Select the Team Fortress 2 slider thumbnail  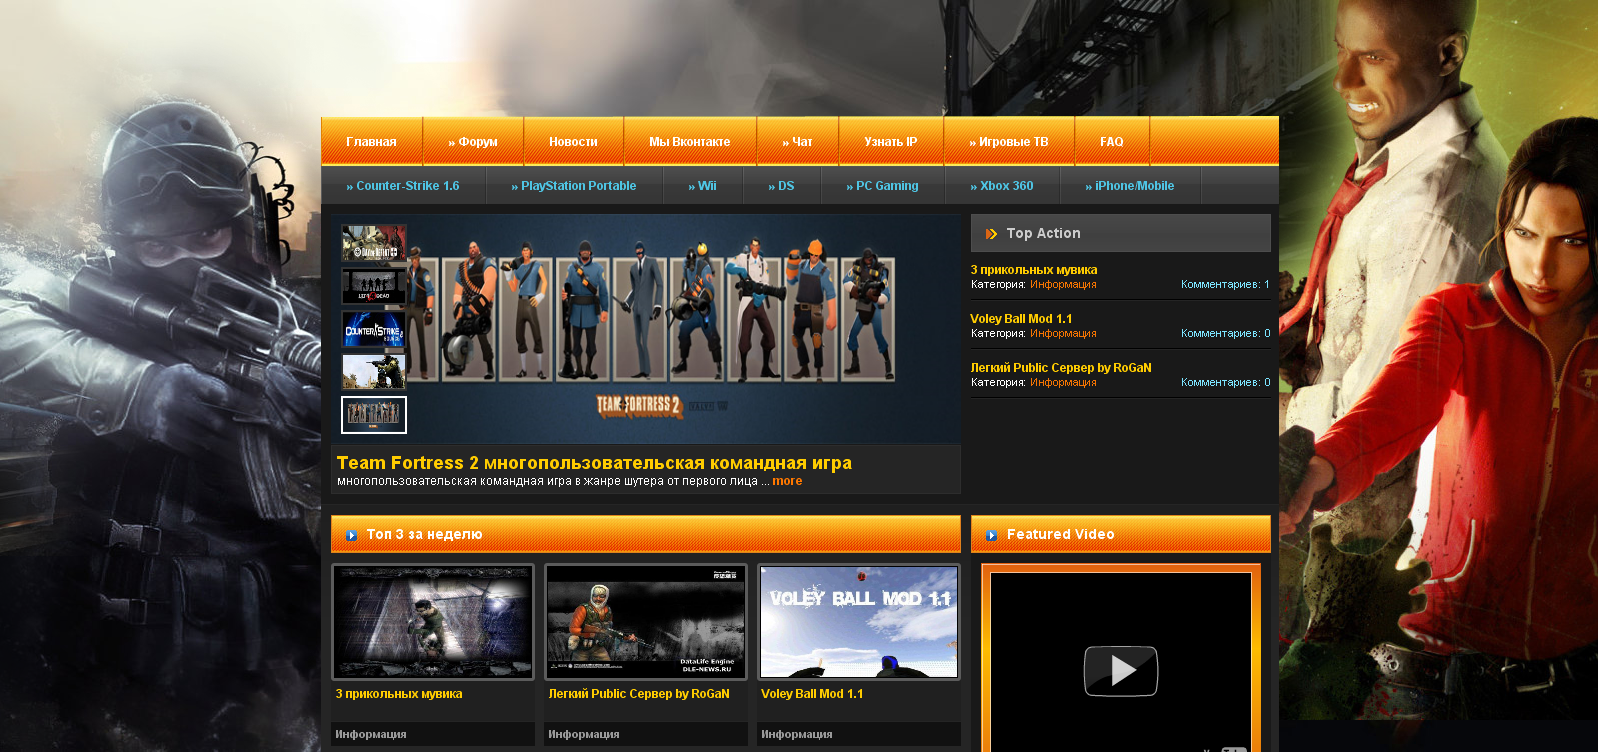(x=374, y=415)
